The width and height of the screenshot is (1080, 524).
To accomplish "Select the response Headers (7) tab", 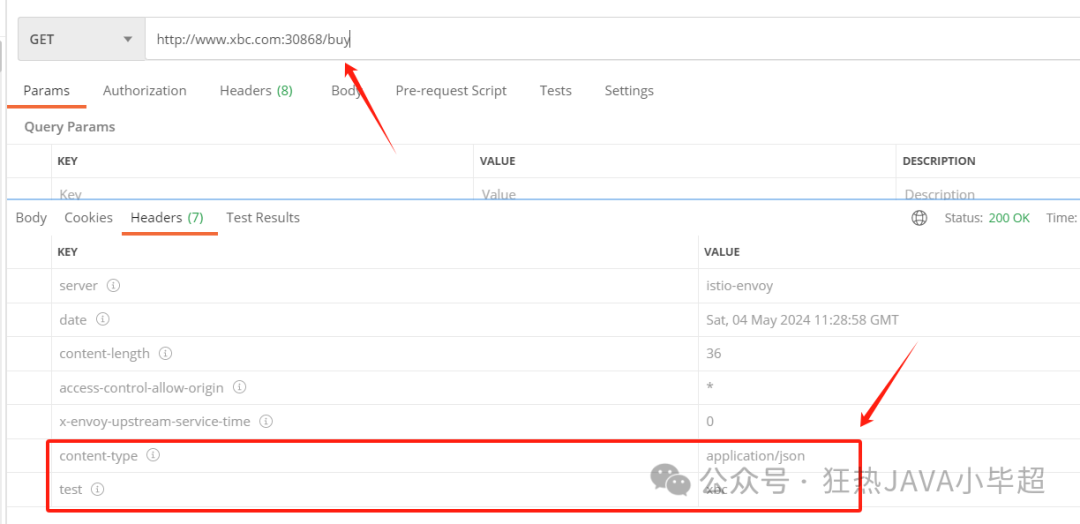I will (167, 218).
